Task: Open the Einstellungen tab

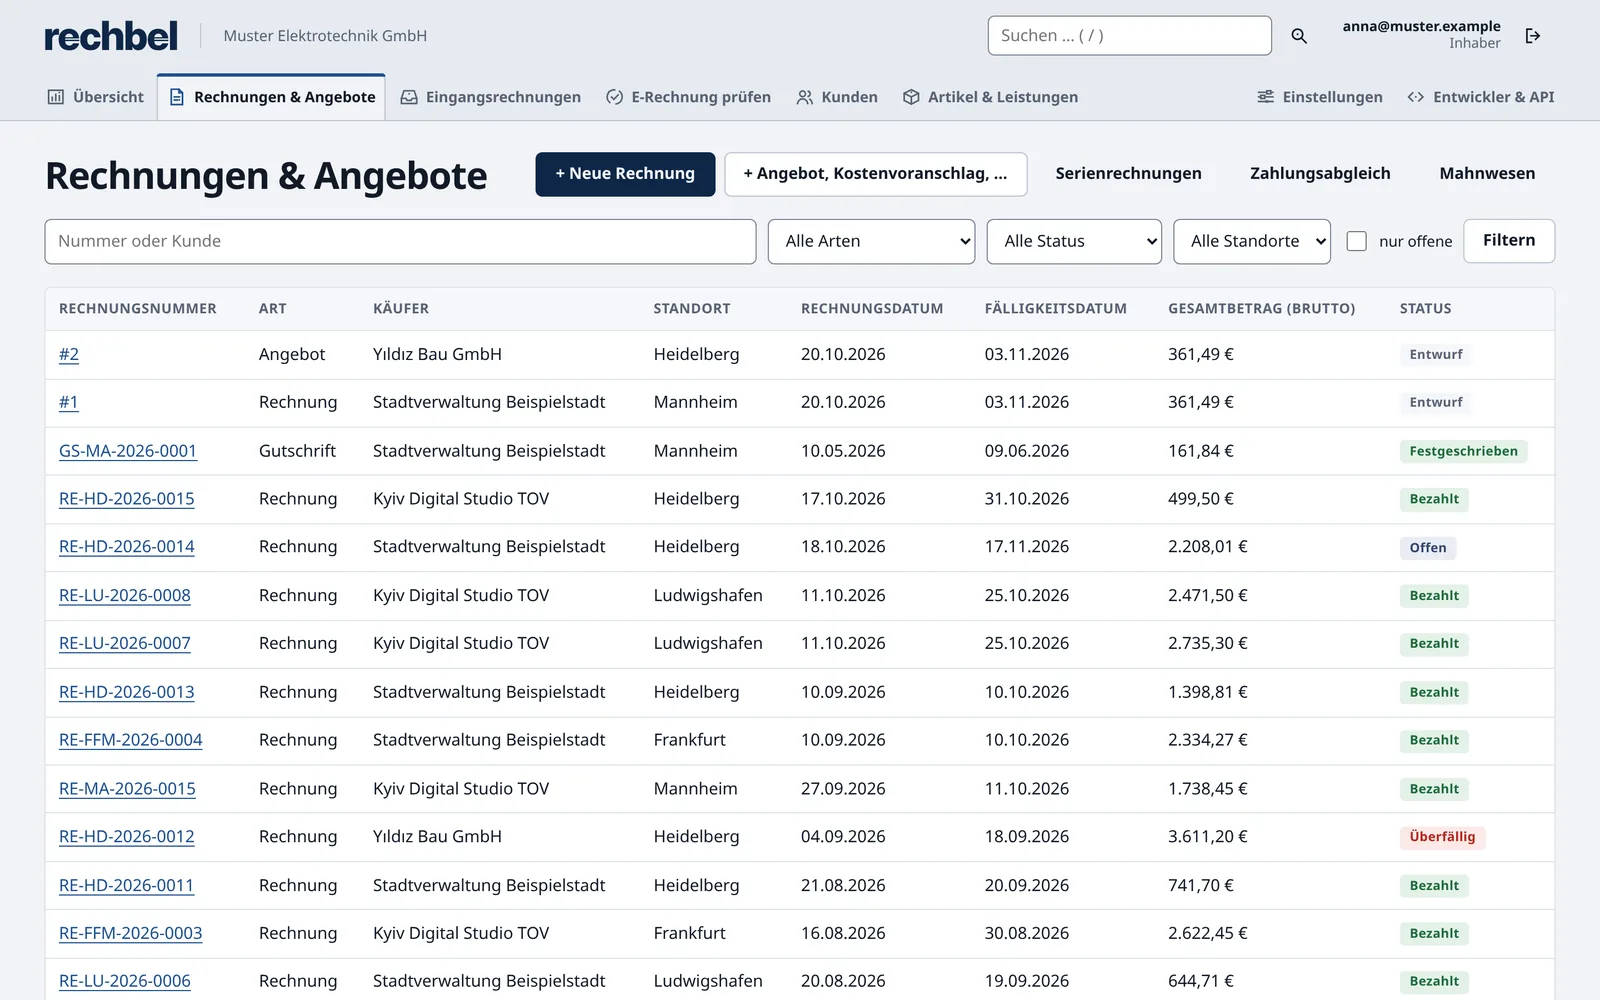Action: pyautogui.click(x=1320, y=97)
